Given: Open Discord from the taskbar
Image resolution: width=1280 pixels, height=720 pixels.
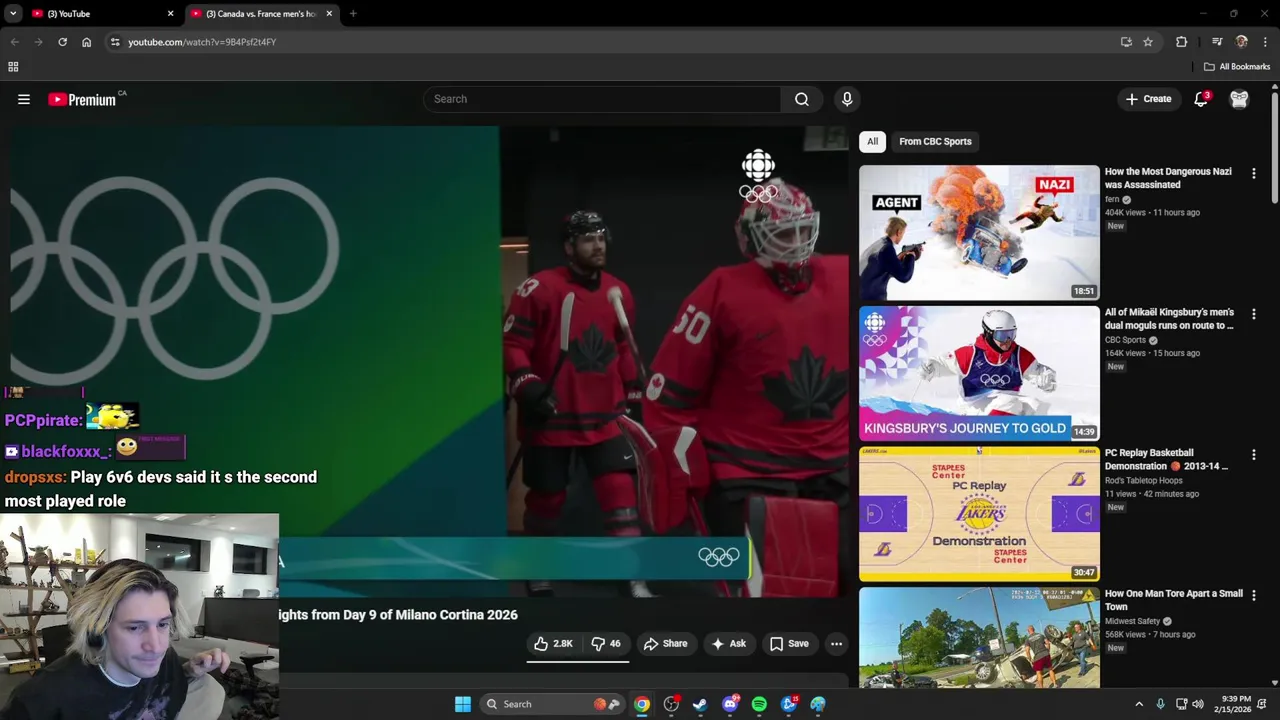Looking at the screenshot, I should coord(730,704).
